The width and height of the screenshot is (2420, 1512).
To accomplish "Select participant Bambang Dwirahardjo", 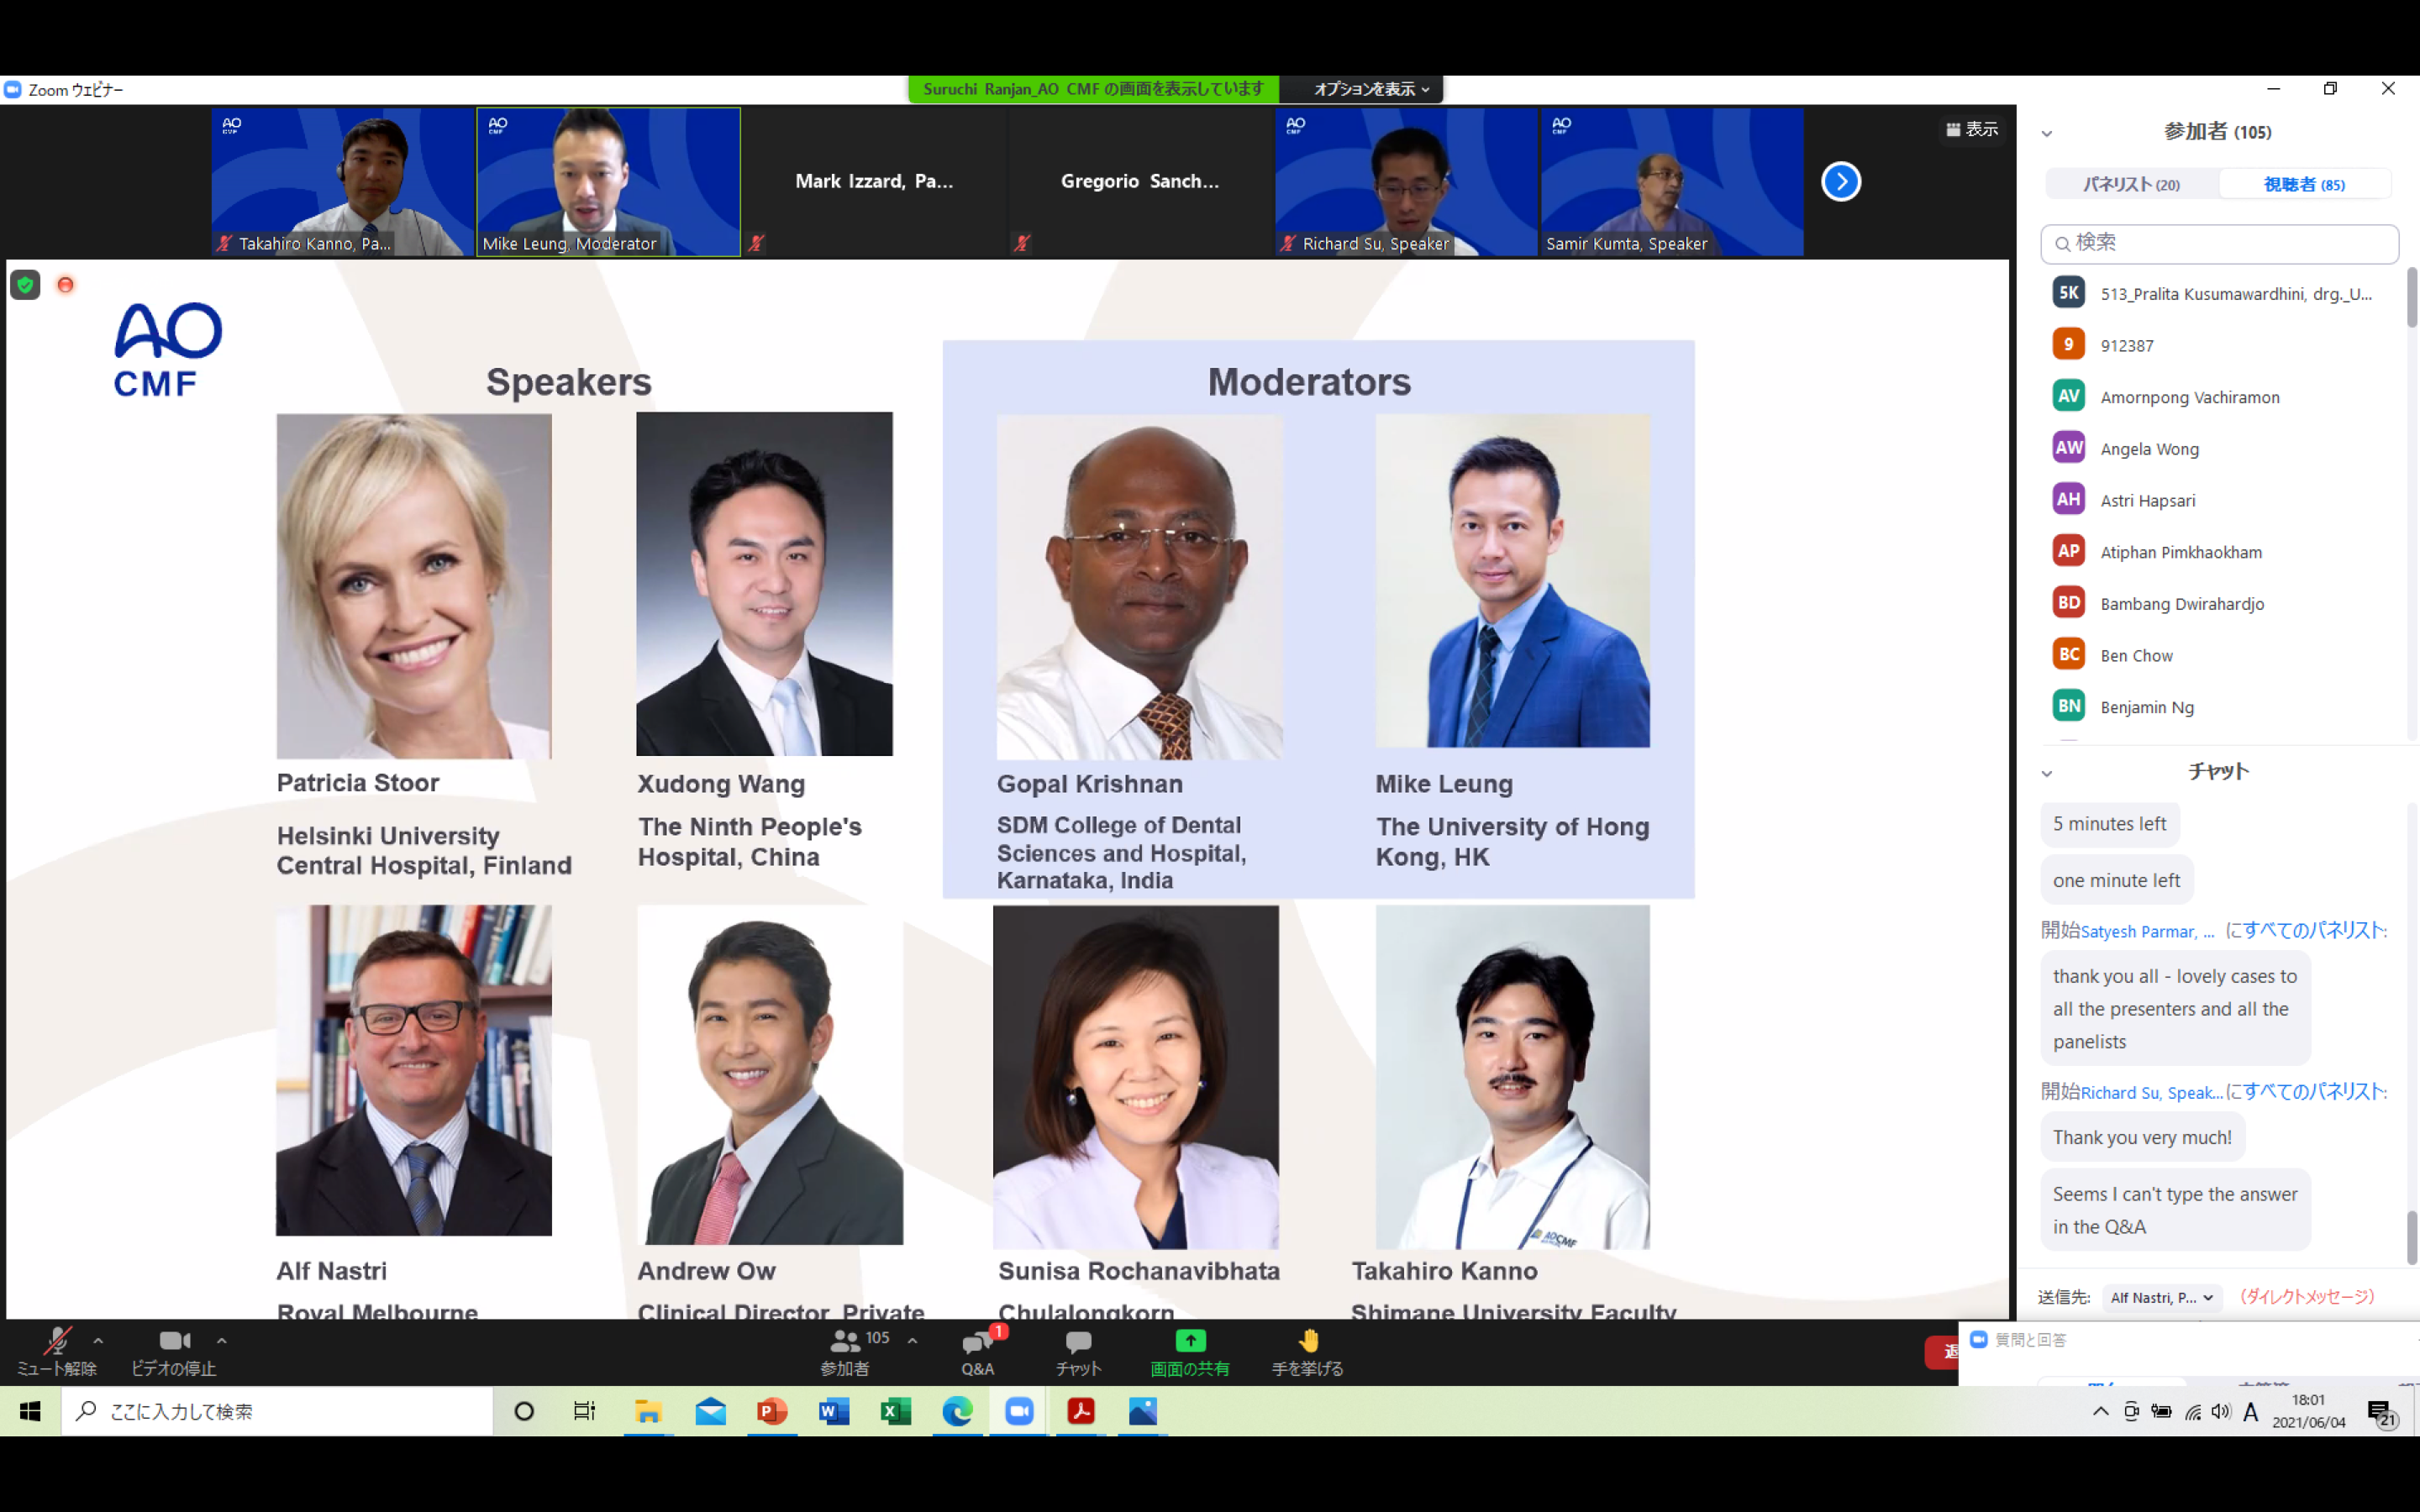I will (x=2219, y=603).
